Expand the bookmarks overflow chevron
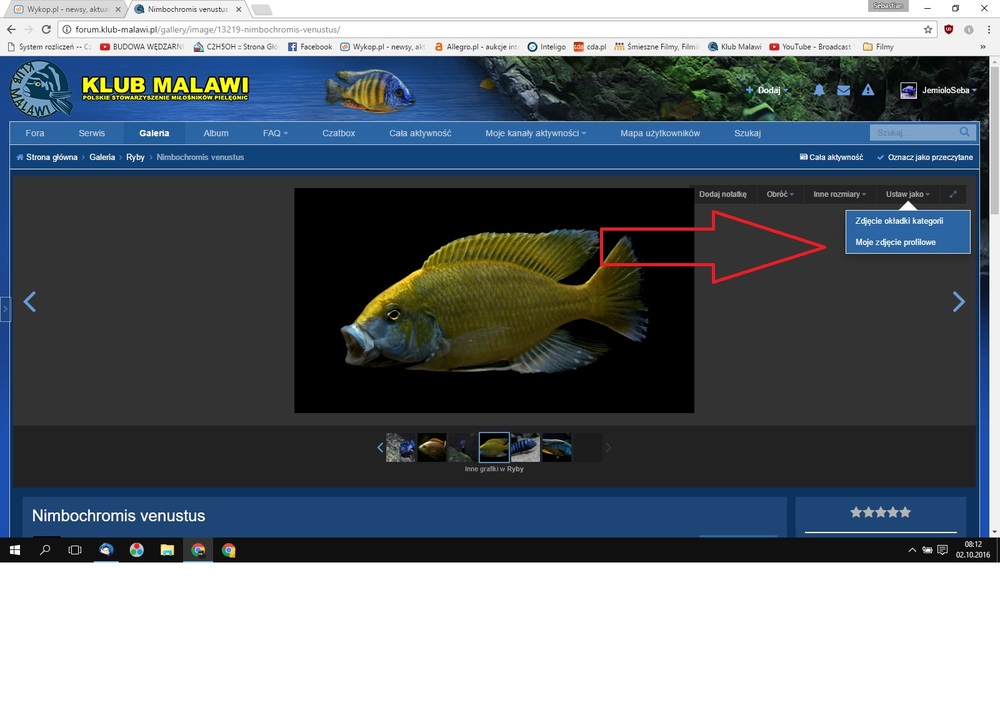1000x720 pixels. click(x=983, y=47)
